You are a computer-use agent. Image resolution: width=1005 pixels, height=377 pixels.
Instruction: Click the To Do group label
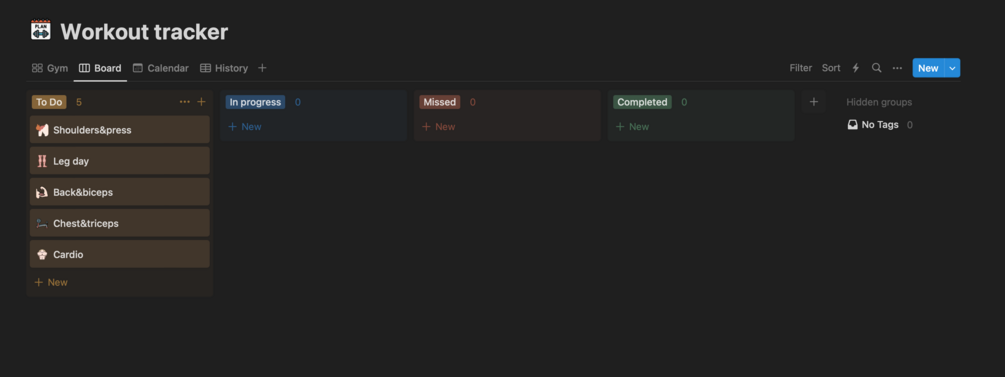pos(49,102)
